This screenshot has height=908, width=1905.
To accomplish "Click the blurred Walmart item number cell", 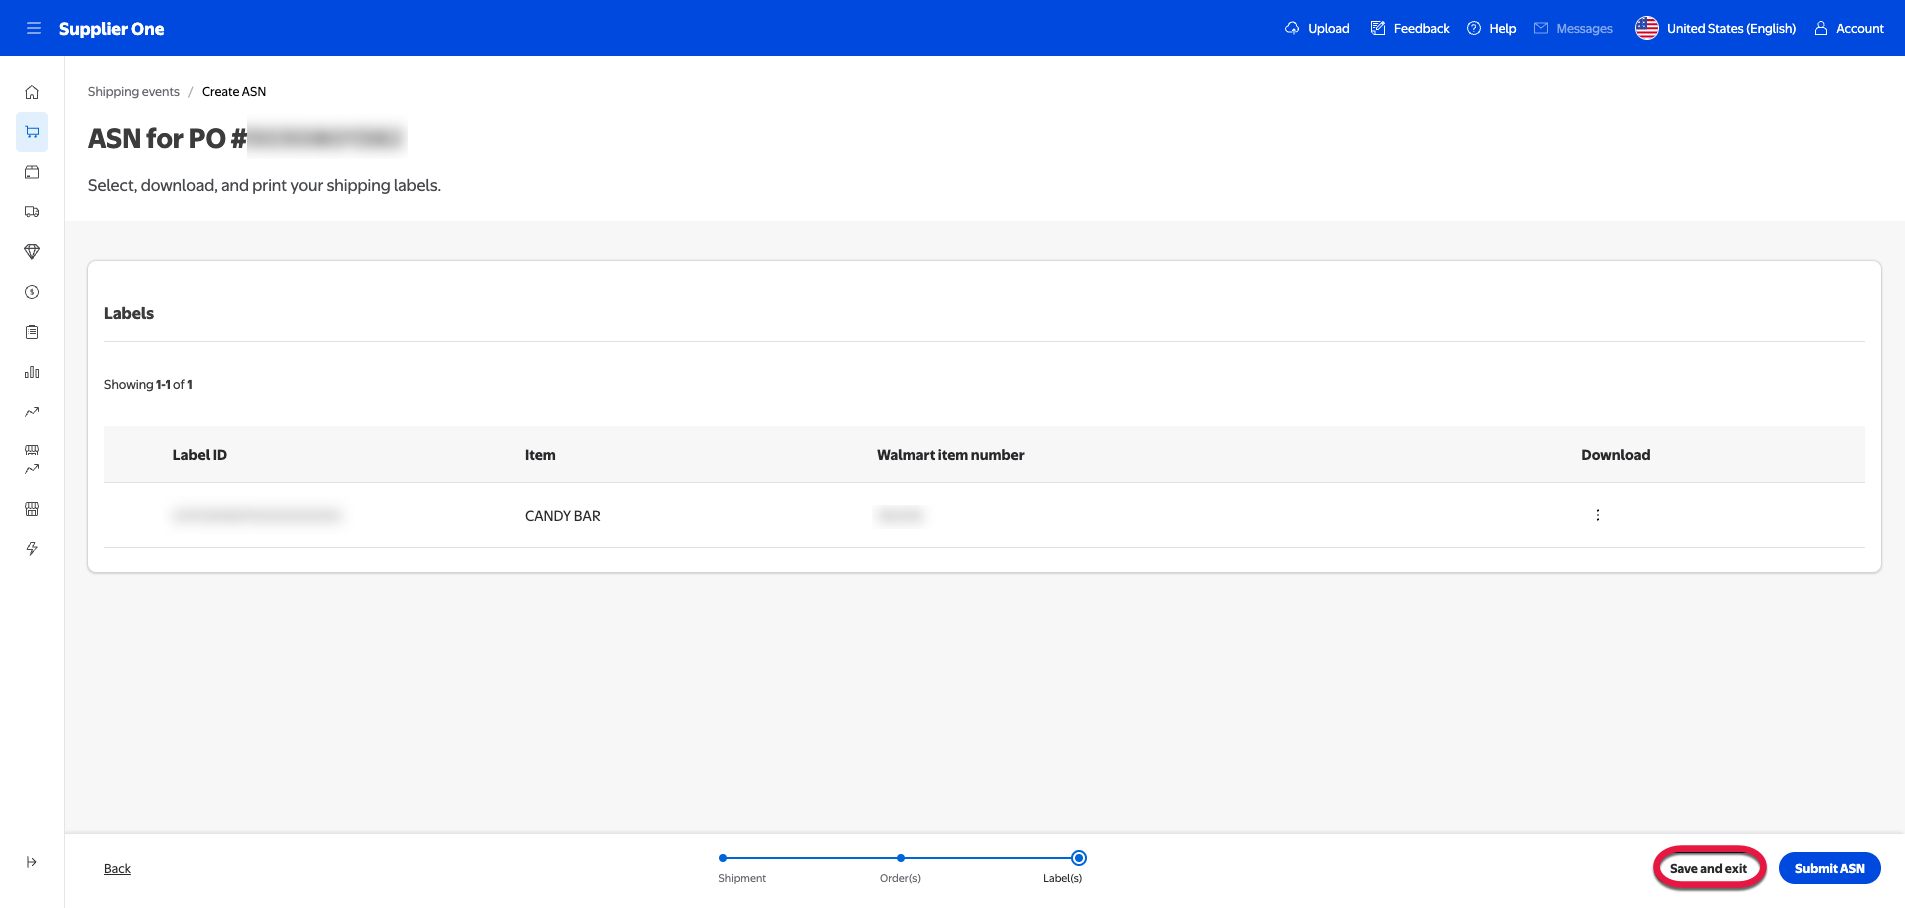I will click(901, 515).
